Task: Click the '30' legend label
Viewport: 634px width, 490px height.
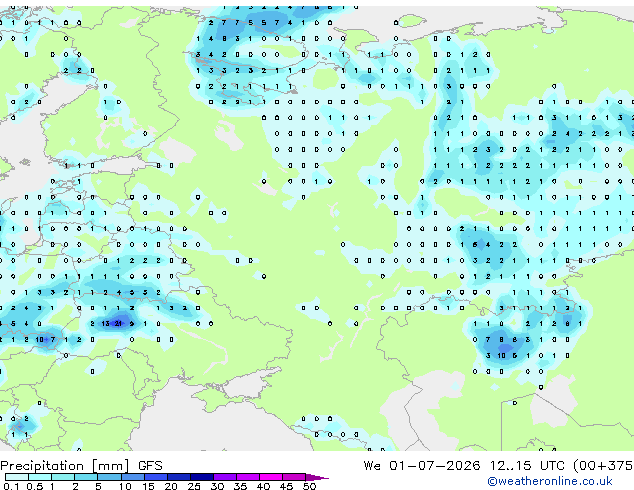Action: click(x=217, y=486)
